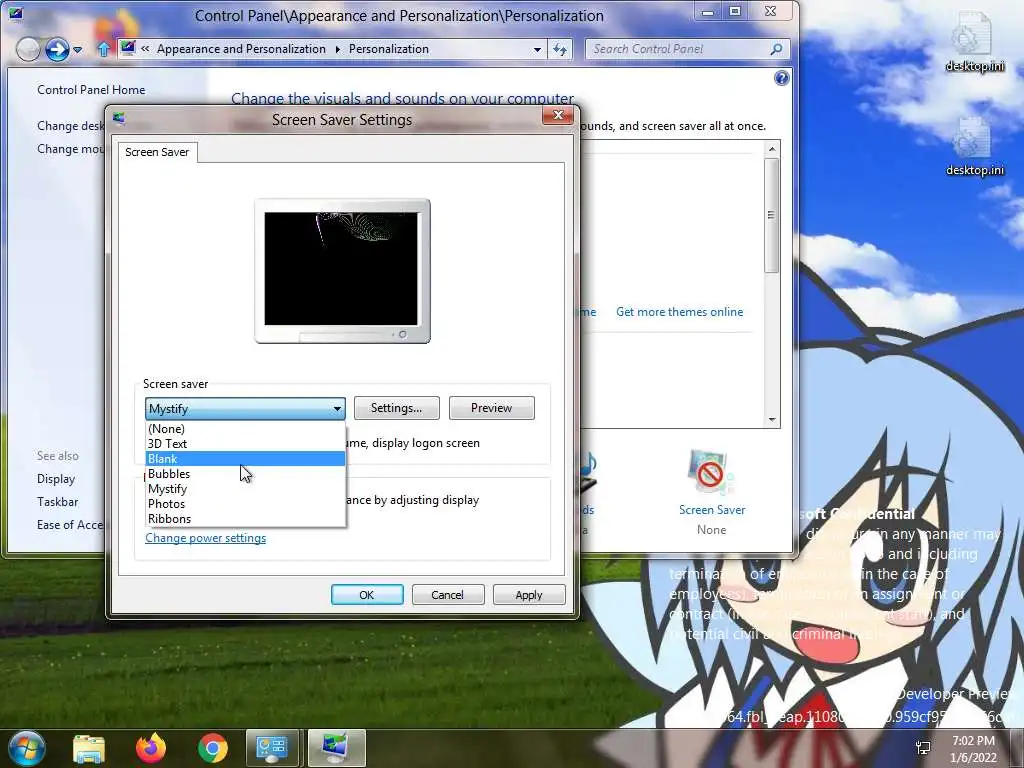Choose (None) in screen saver list
Image resolution: width=1024 pixels, height=768 pixels.
(x=245, y=428)
